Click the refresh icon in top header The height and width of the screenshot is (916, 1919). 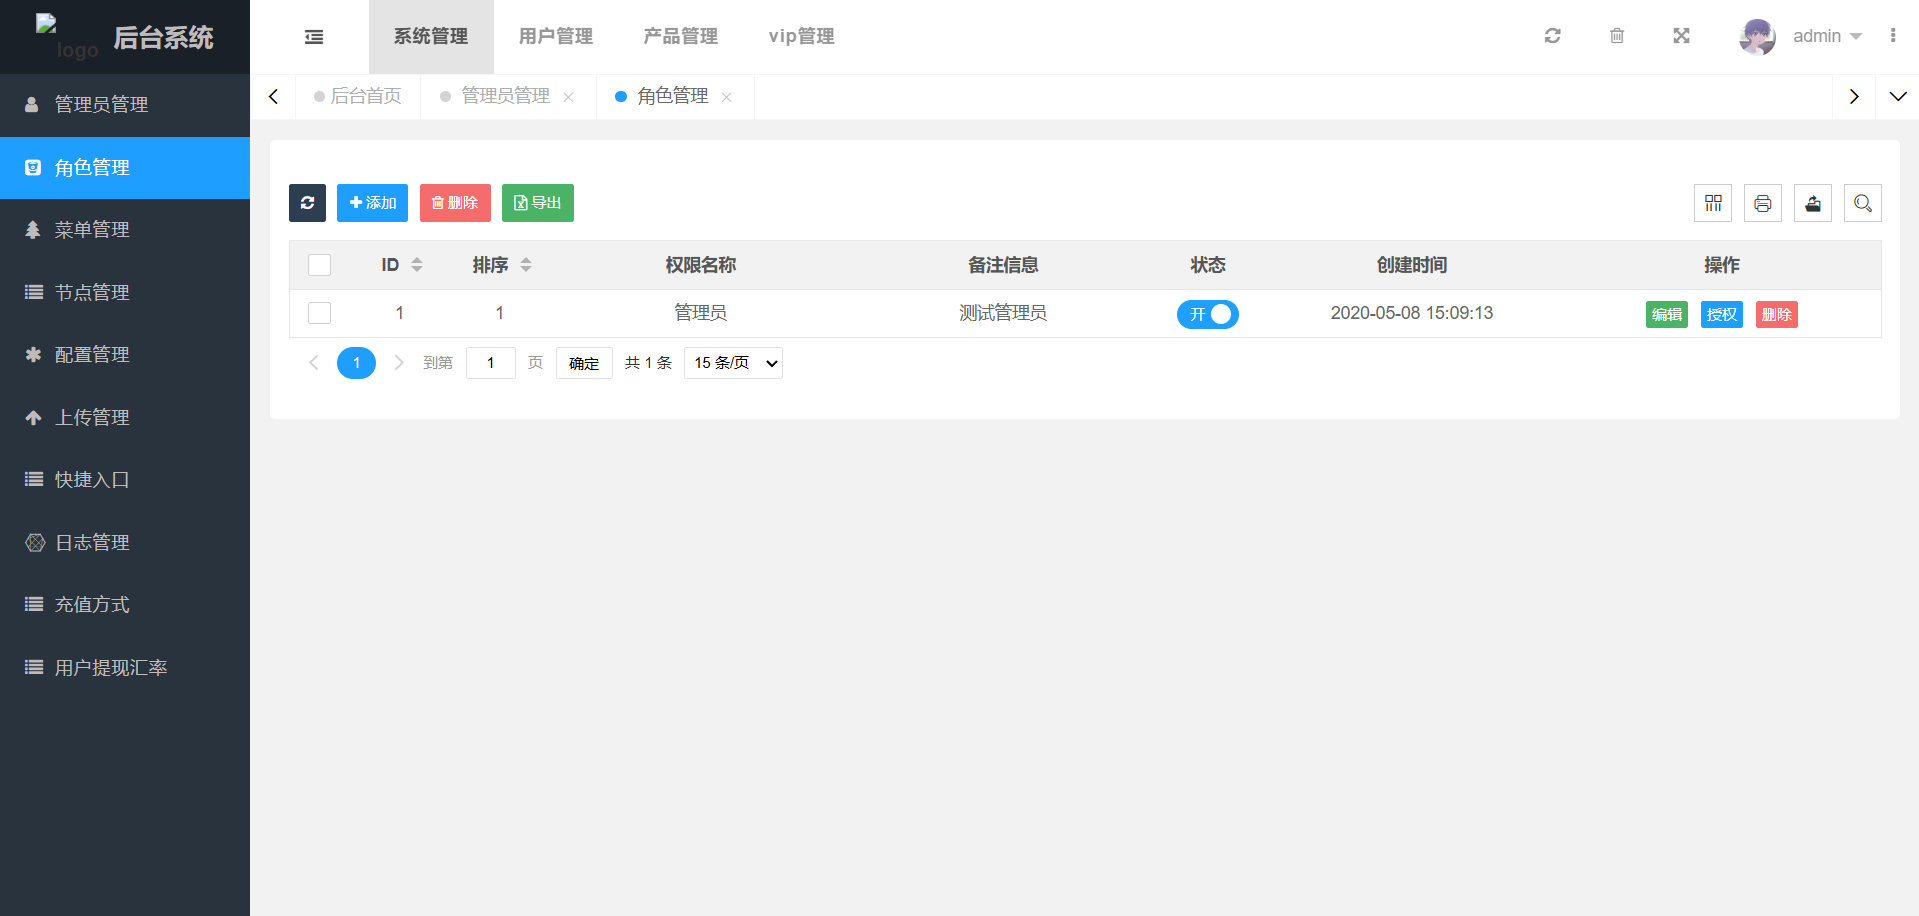point(1552,36)
